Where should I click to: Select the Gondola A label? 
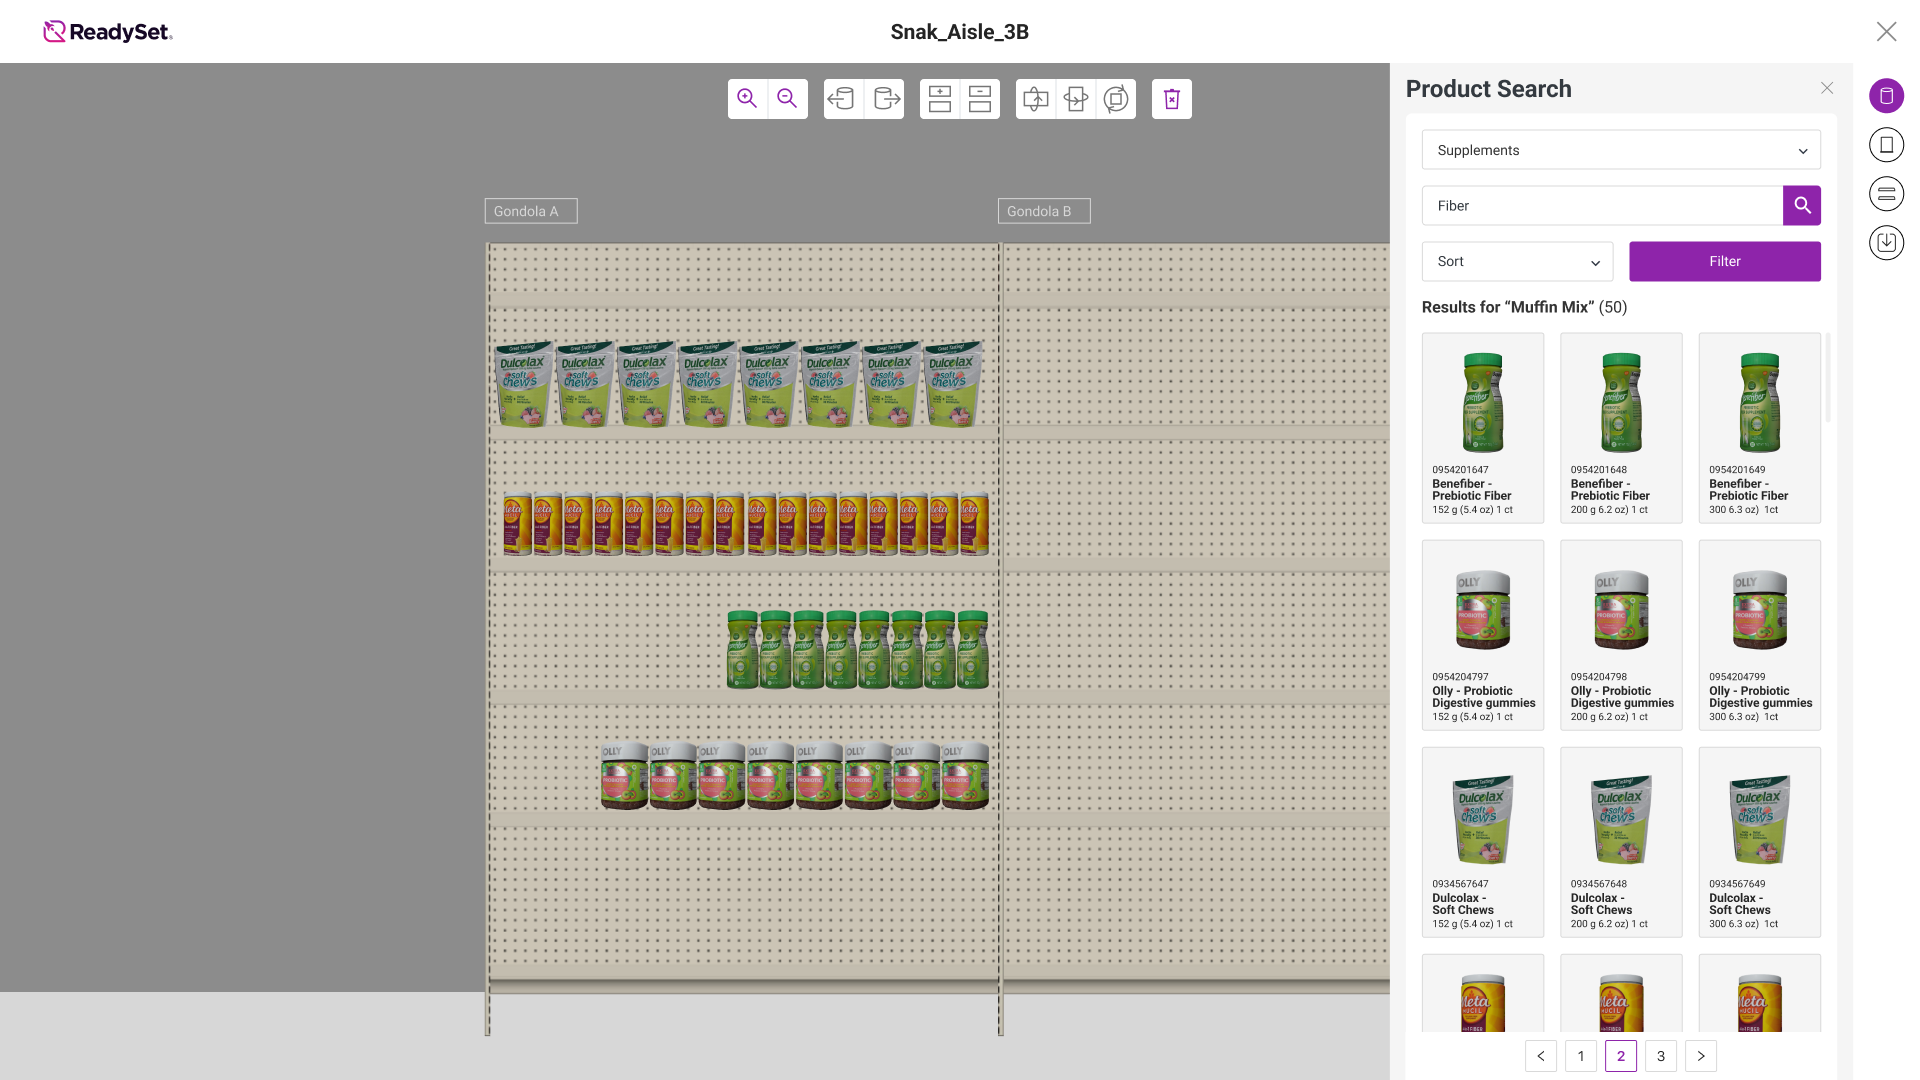pos(531,211)
